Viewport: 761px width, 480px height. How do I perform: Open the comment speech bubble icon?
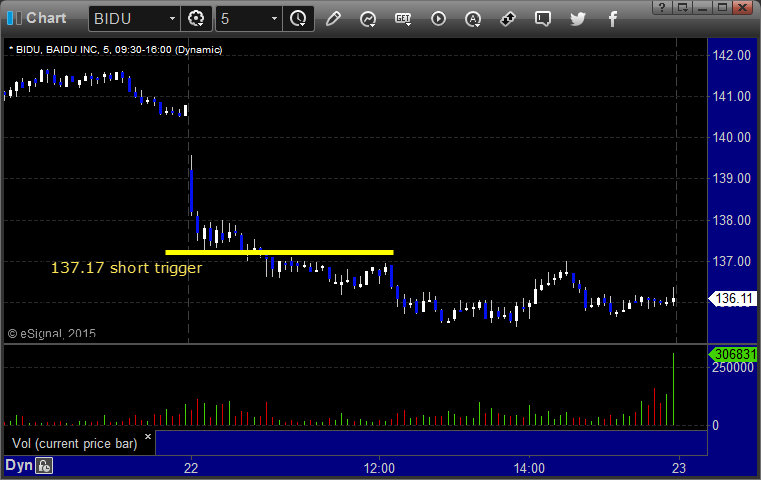[543, 19]
